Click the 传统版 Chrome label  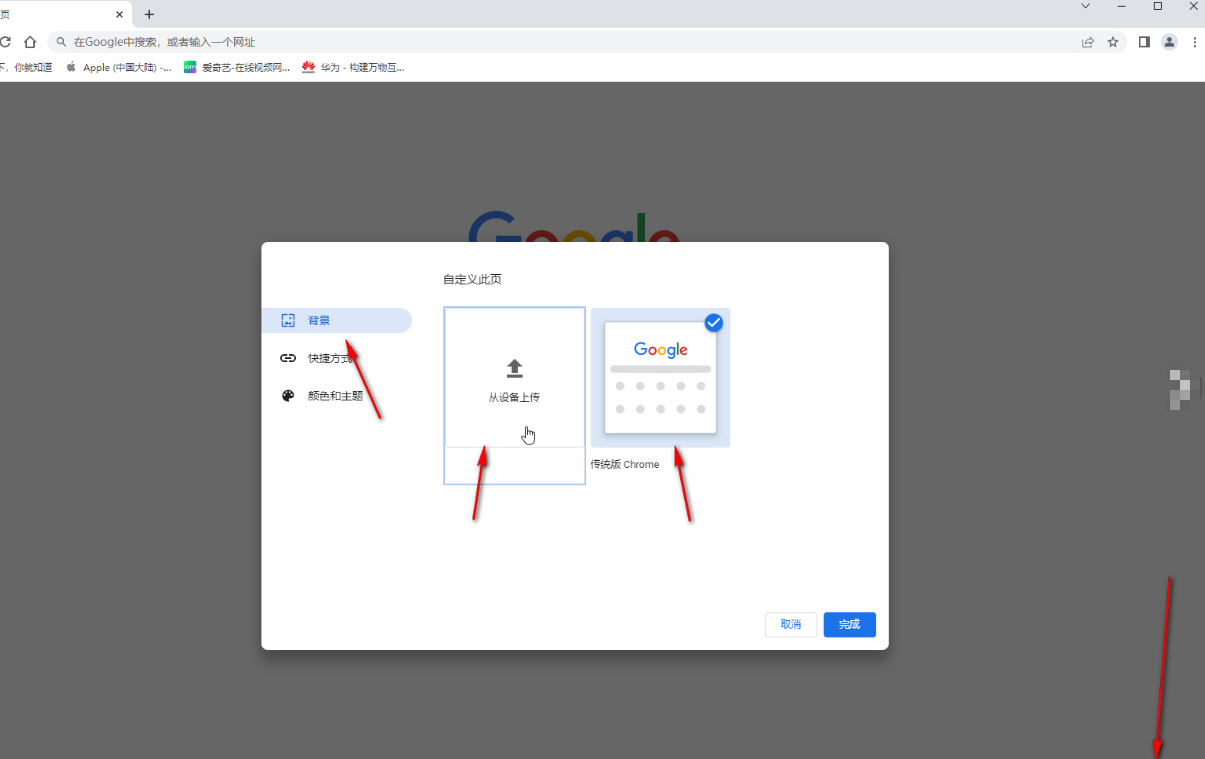click(x=625, y=464)
